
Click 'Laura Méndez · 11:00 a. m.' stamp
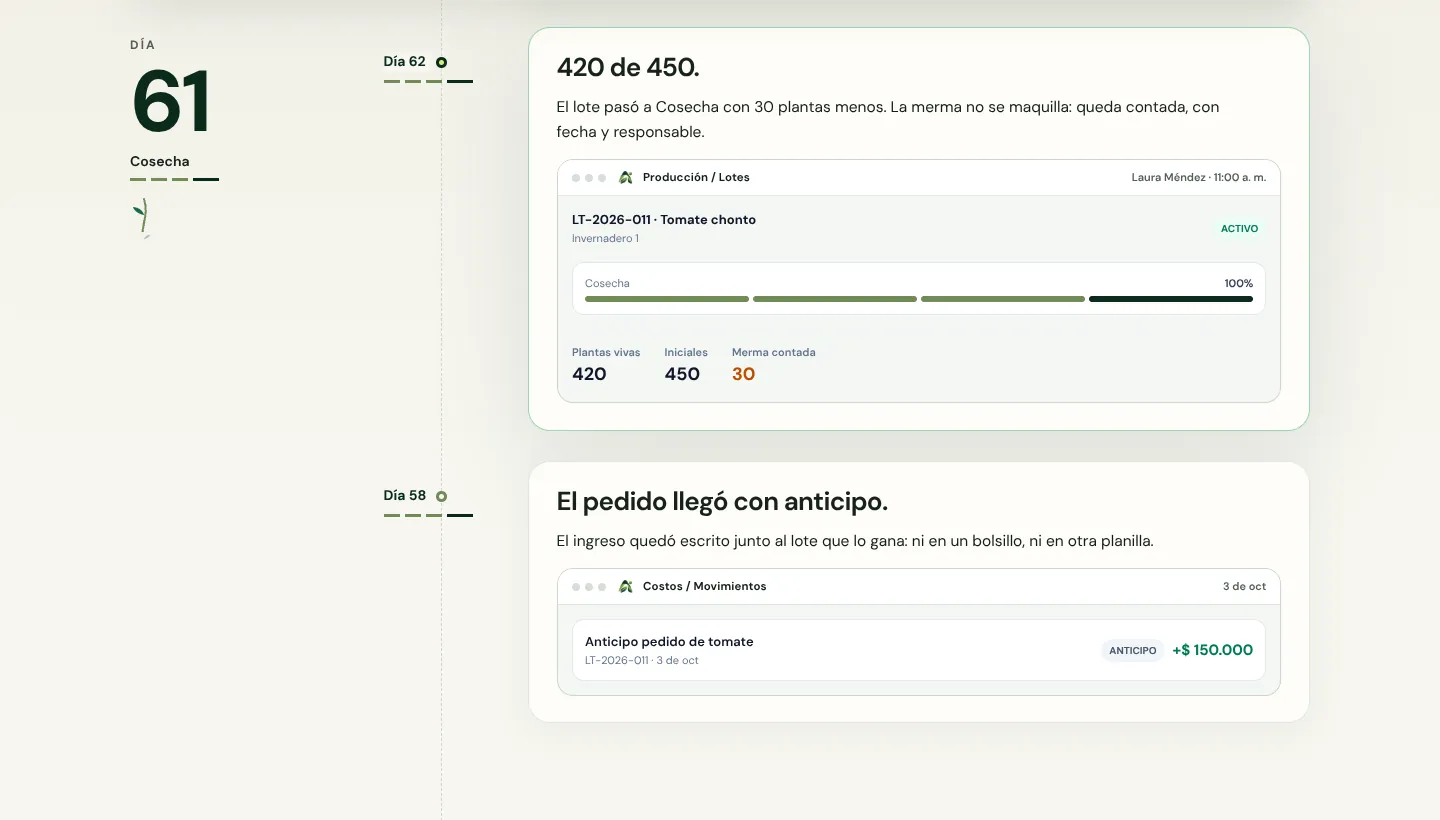click(1199, 177)
